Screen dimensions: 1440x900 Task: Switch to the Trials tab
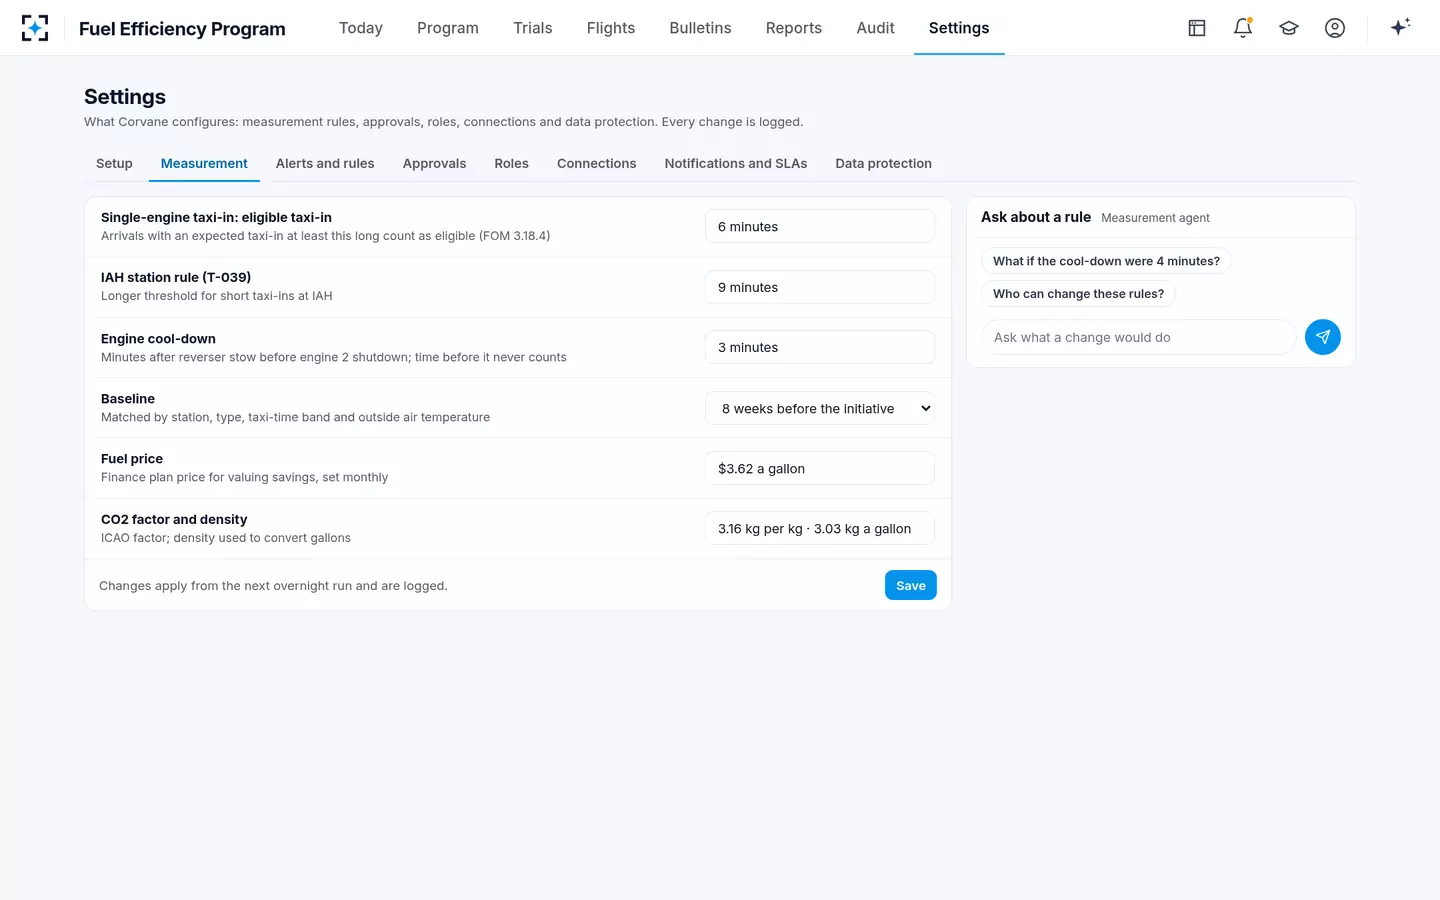[533, 28]
